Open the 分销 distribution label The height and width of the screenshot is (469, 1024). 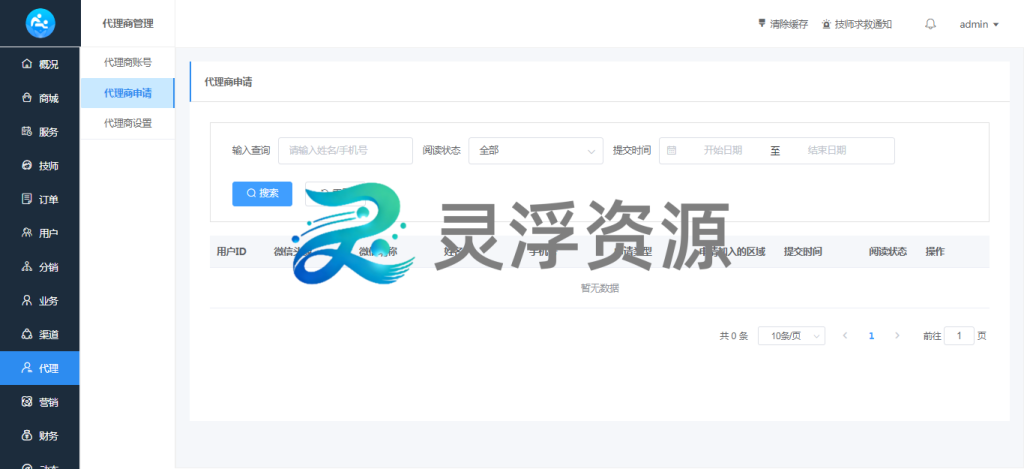pos(49,267)
